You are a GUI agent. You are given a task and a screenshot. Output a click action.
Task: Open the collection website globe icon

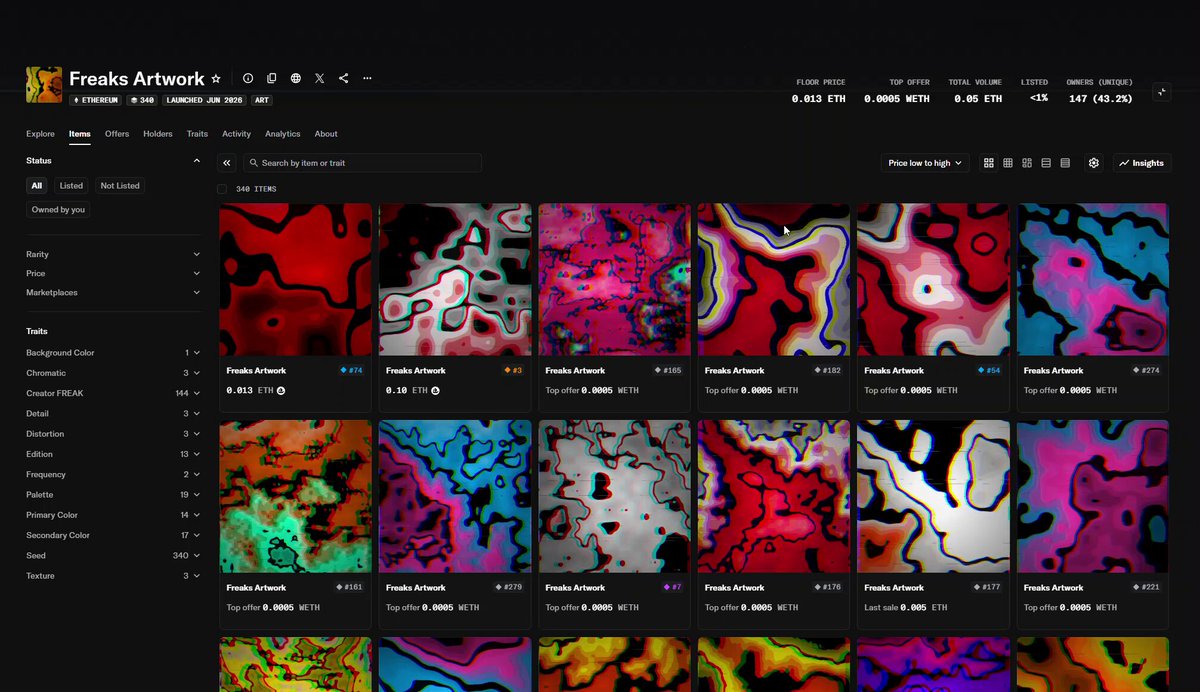[x=296, y=78]
